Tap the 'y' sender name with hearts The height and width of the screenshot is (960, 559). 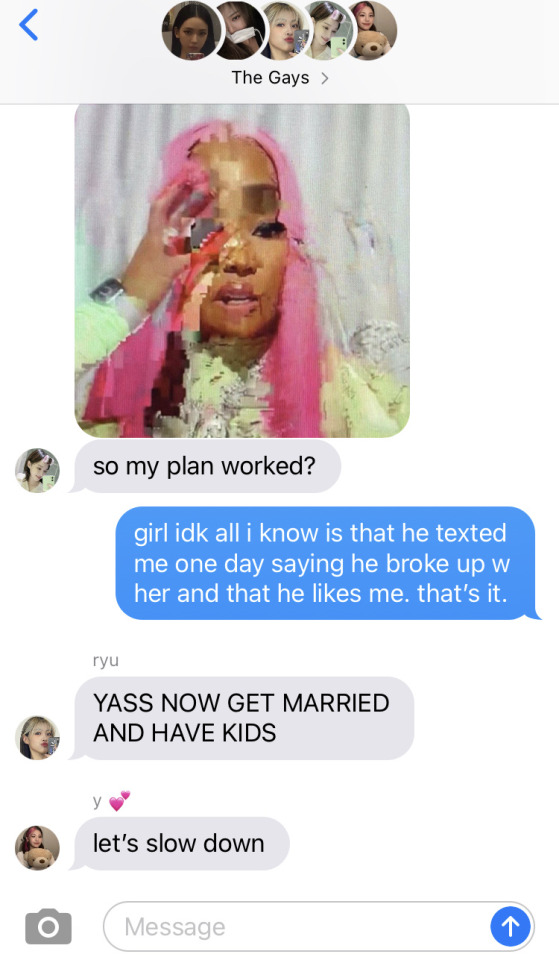click(111, 801)
